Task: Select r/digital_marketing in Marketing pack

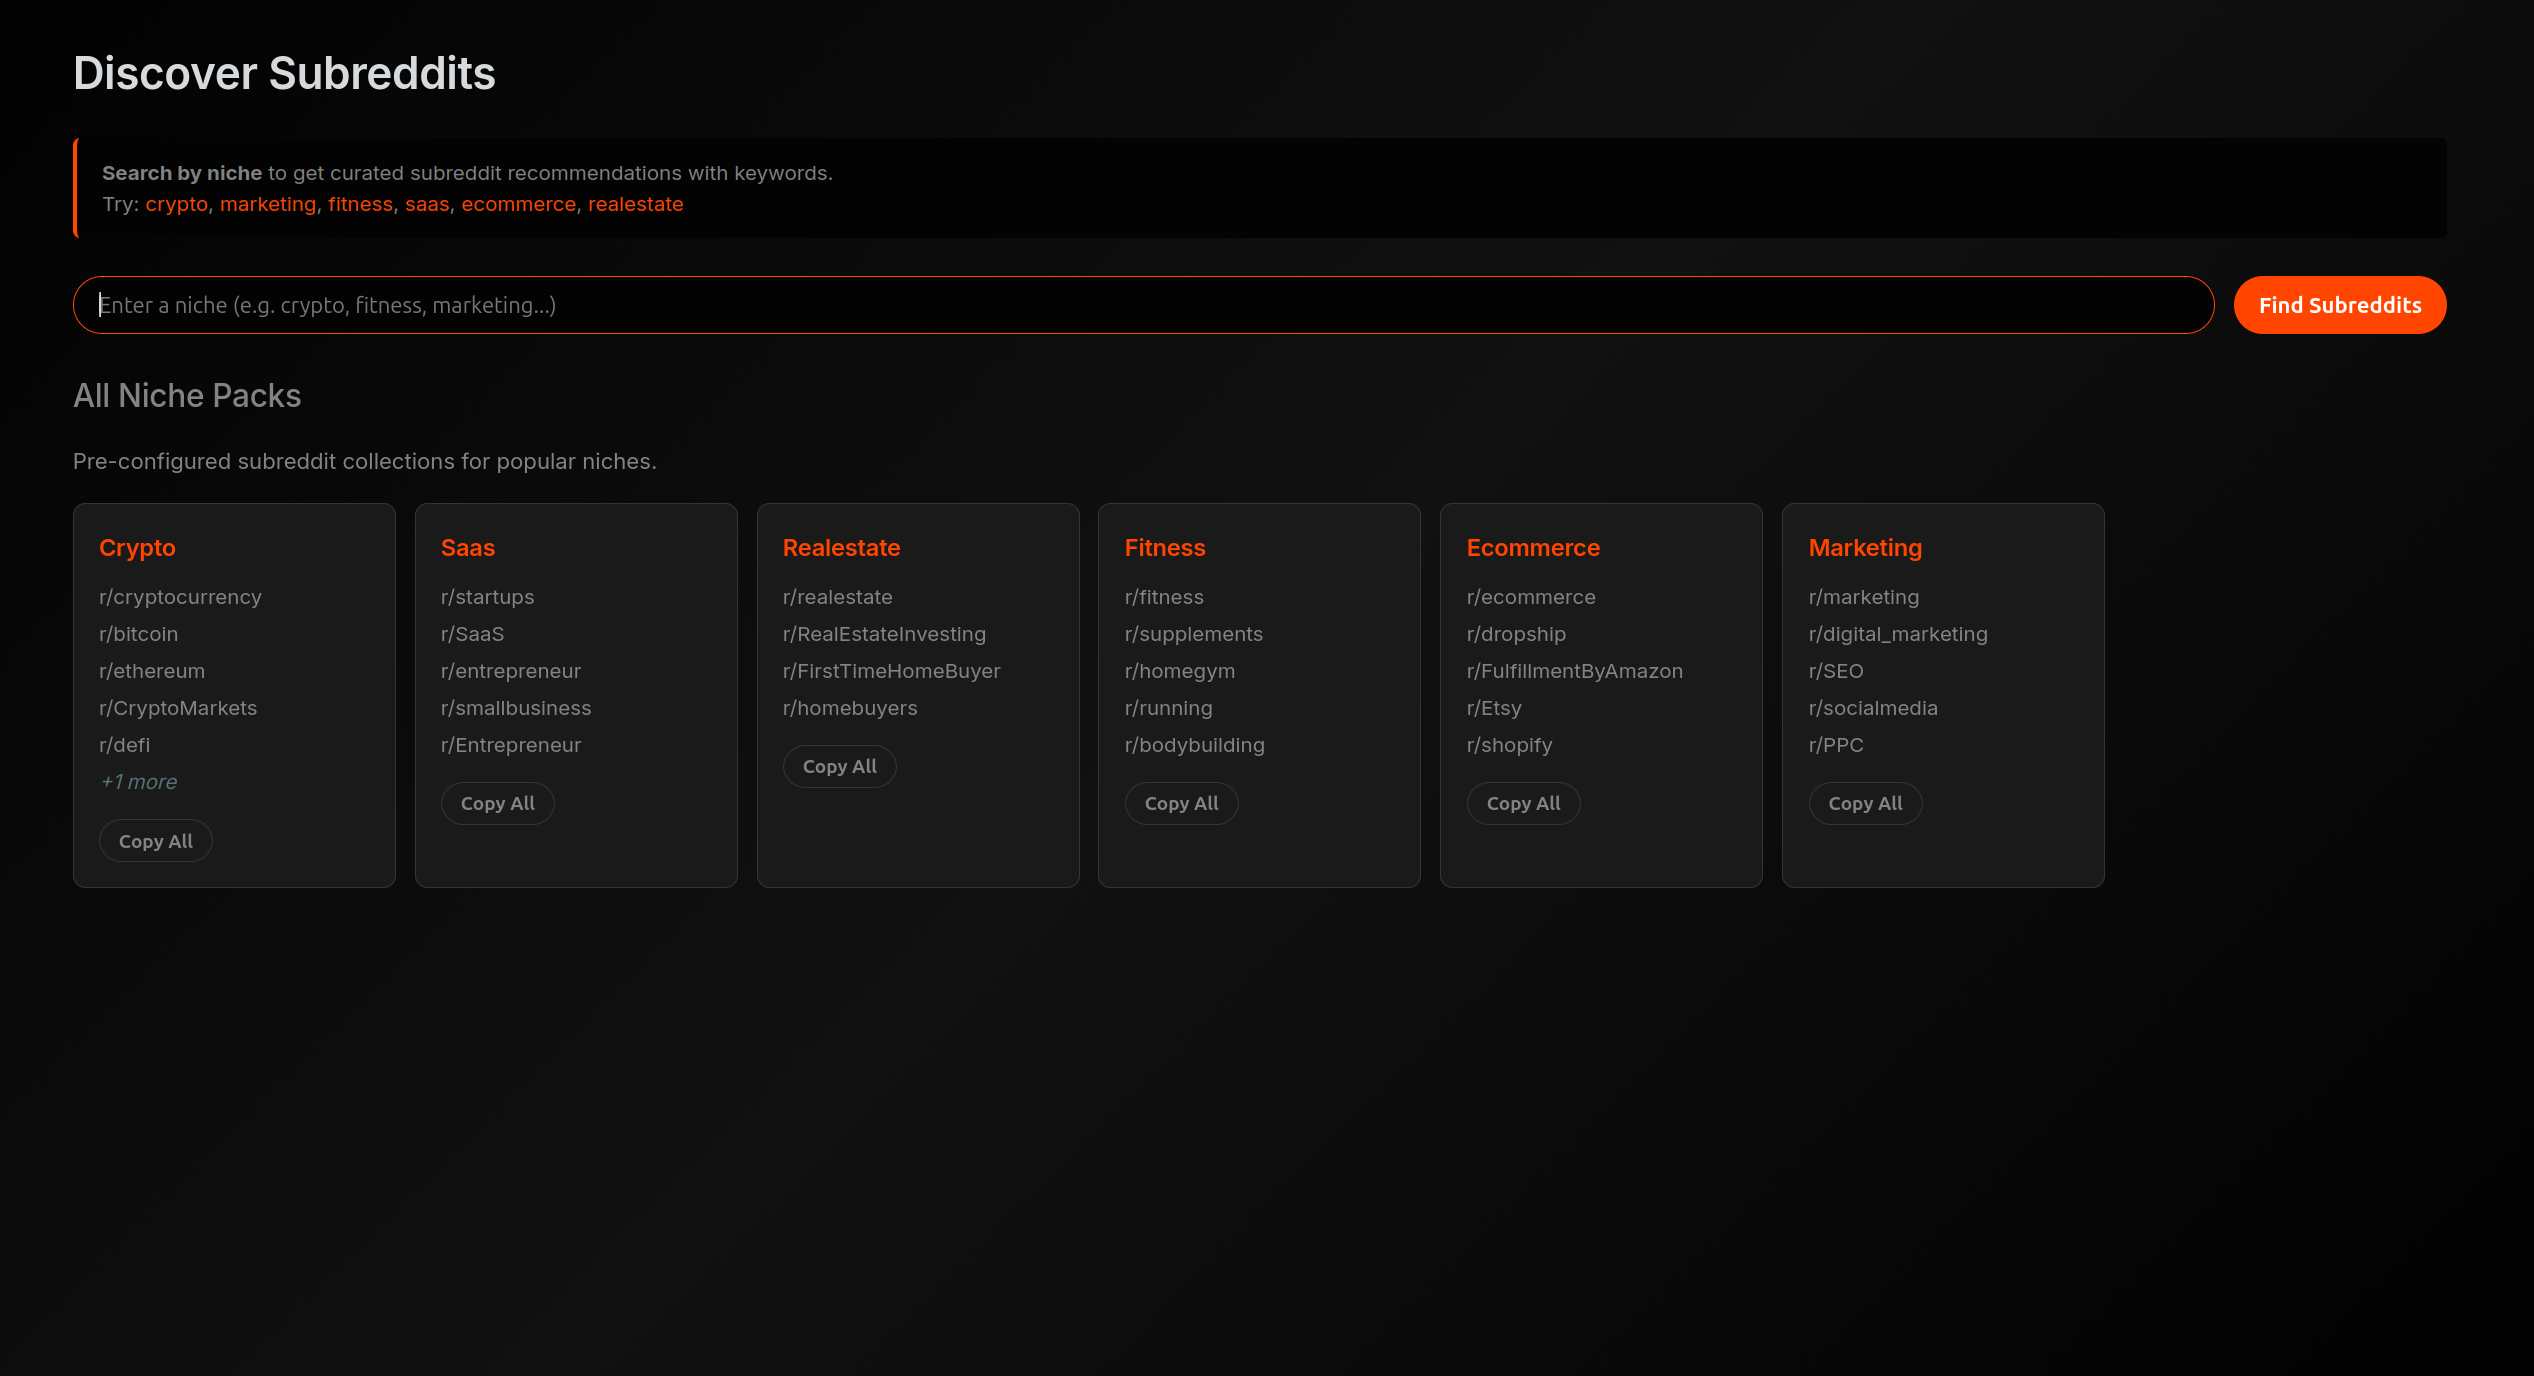Action: coord(1897,634)
